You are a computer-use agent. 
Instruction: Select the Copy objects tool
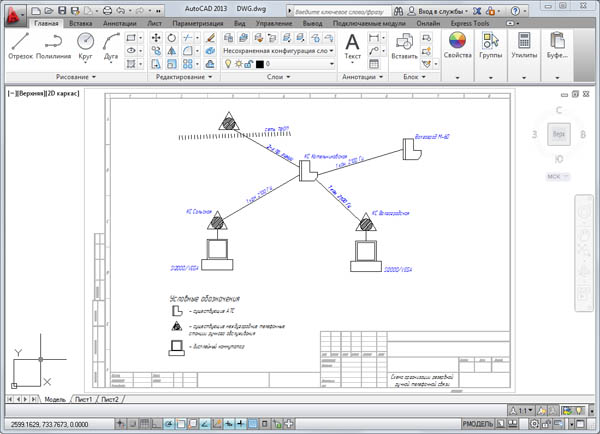156,51
